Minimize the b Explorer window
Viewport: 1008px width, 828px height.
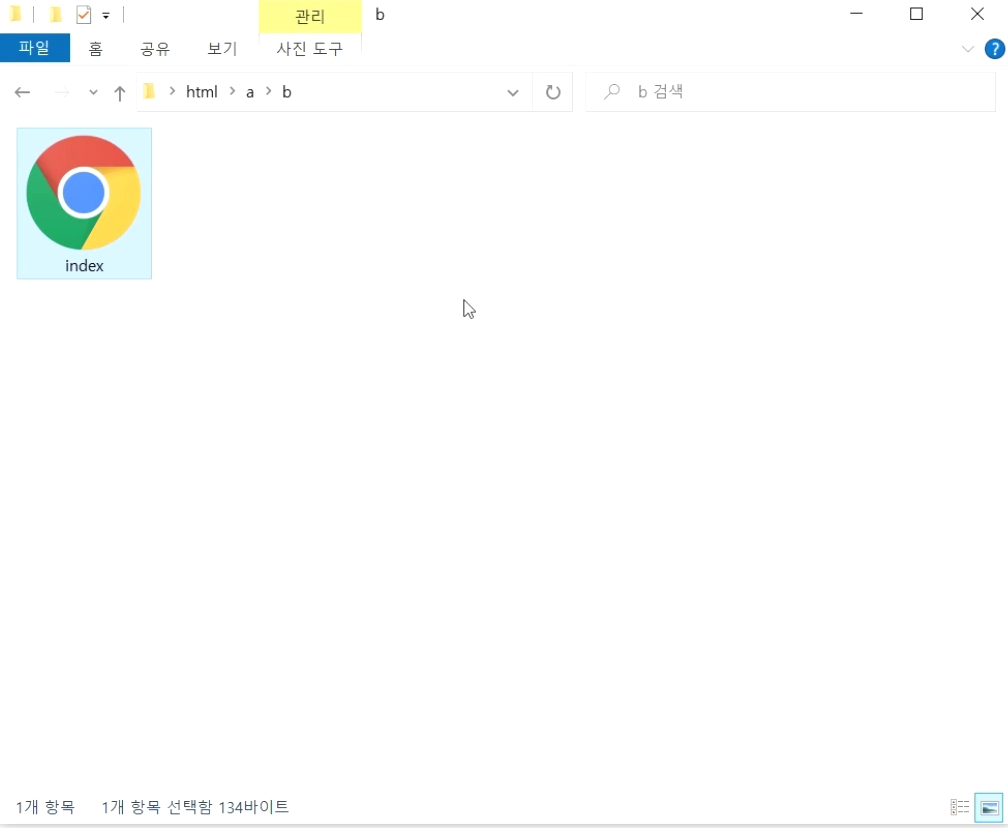coord(856,14)
